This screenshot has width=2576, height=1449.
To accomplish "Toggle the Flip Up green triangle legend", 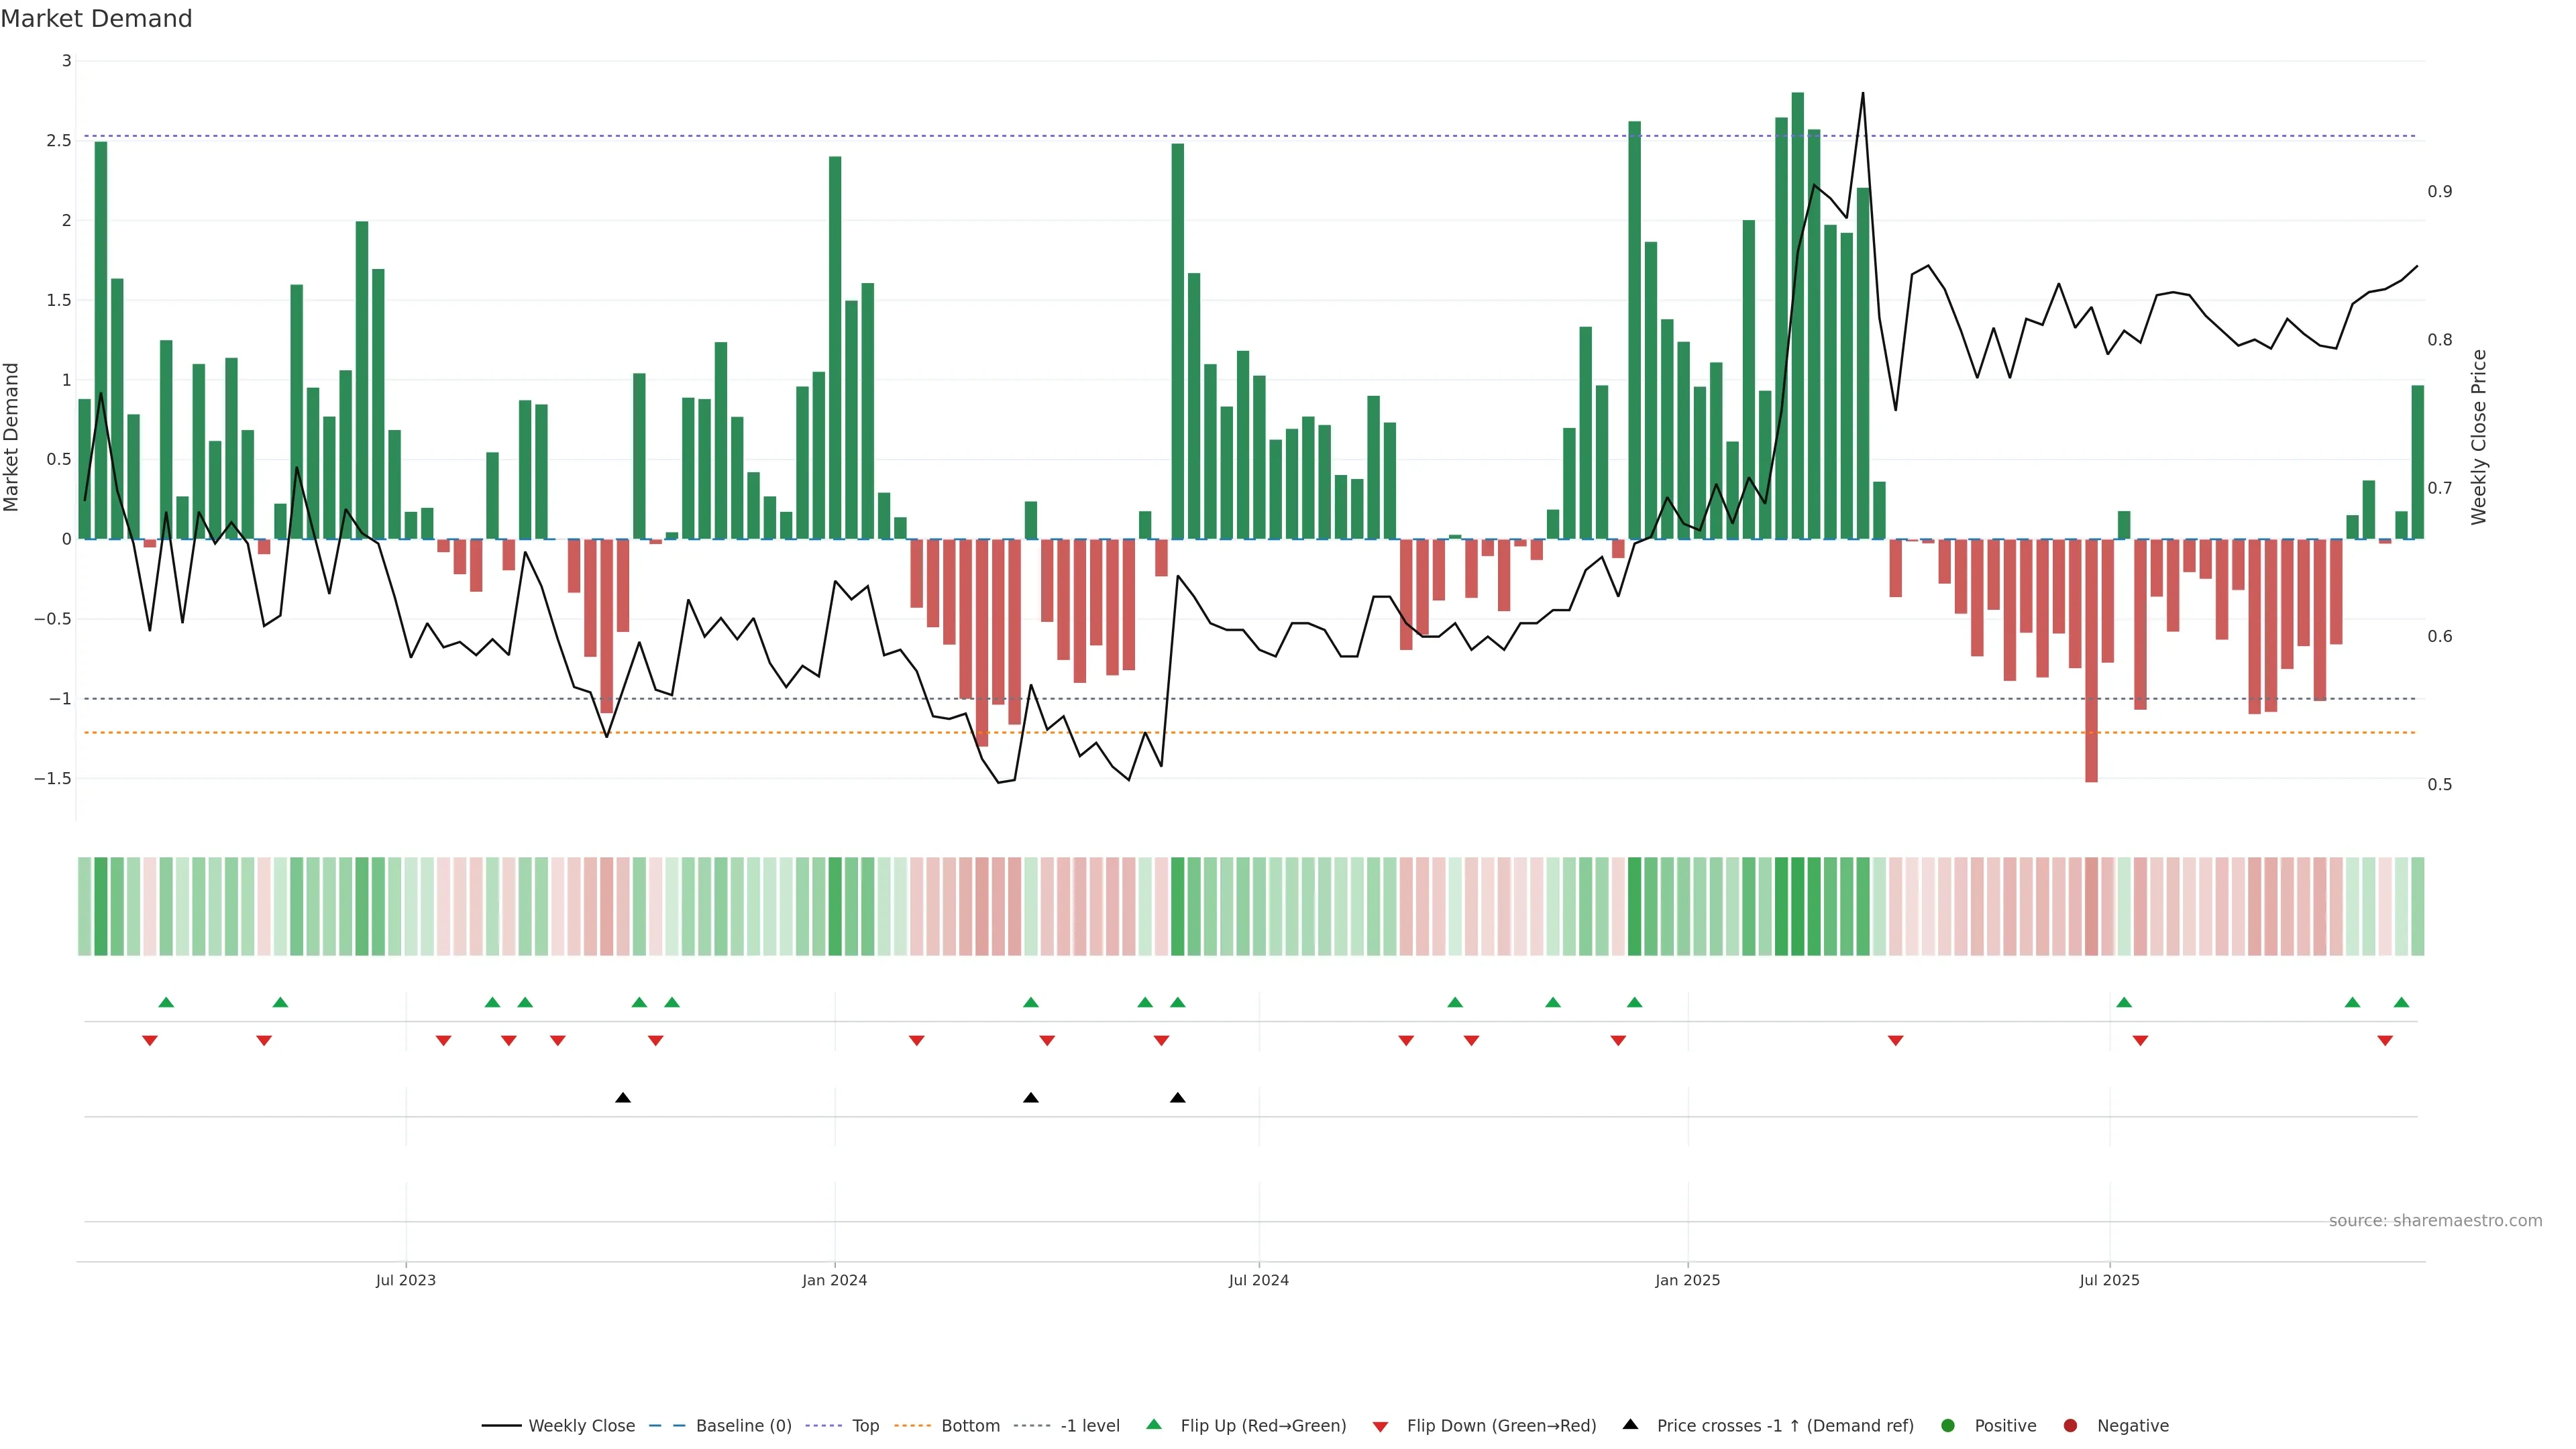I will coord(1154,1425).
